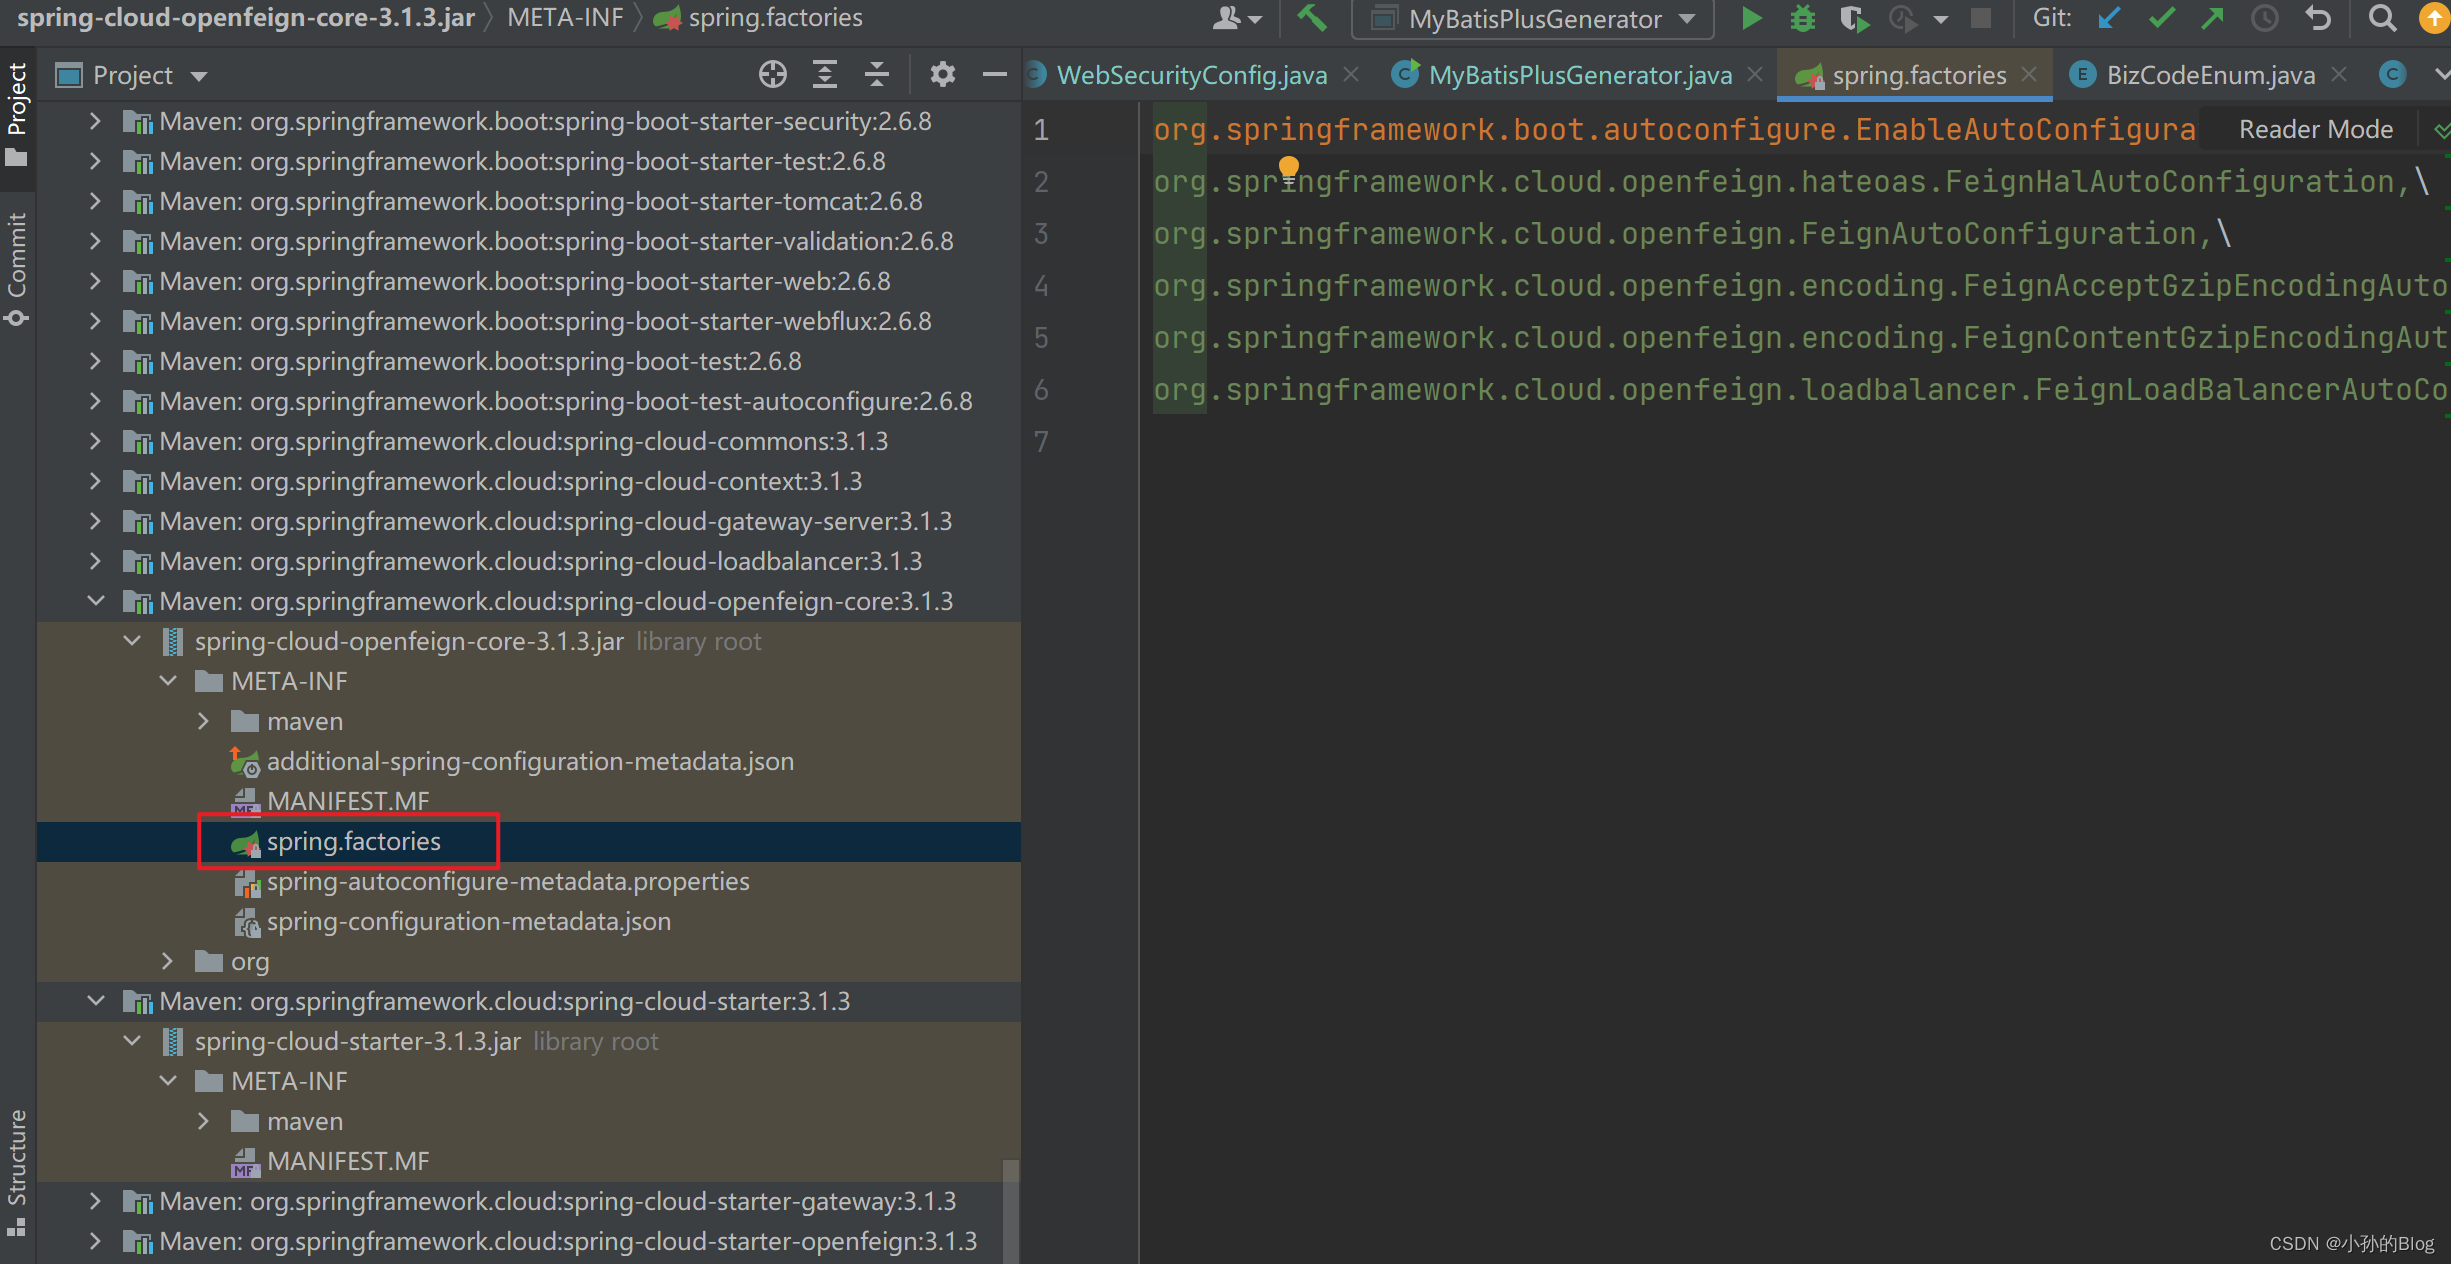Close the MyBatisPlusGenerator.java tab
The image size is (2451, 1264).
1755,74
